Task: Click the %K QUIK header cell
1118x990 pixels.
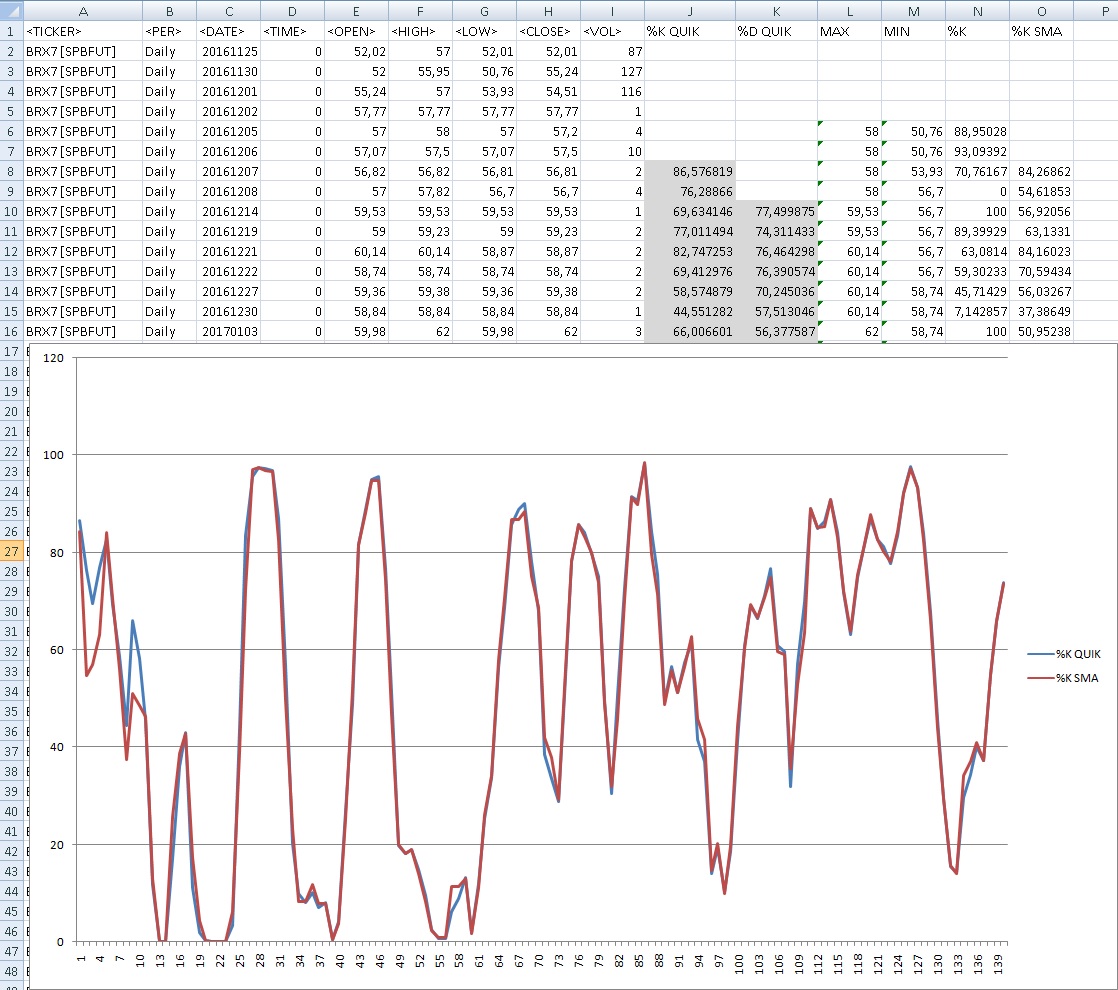Action: tap(689, 31)
